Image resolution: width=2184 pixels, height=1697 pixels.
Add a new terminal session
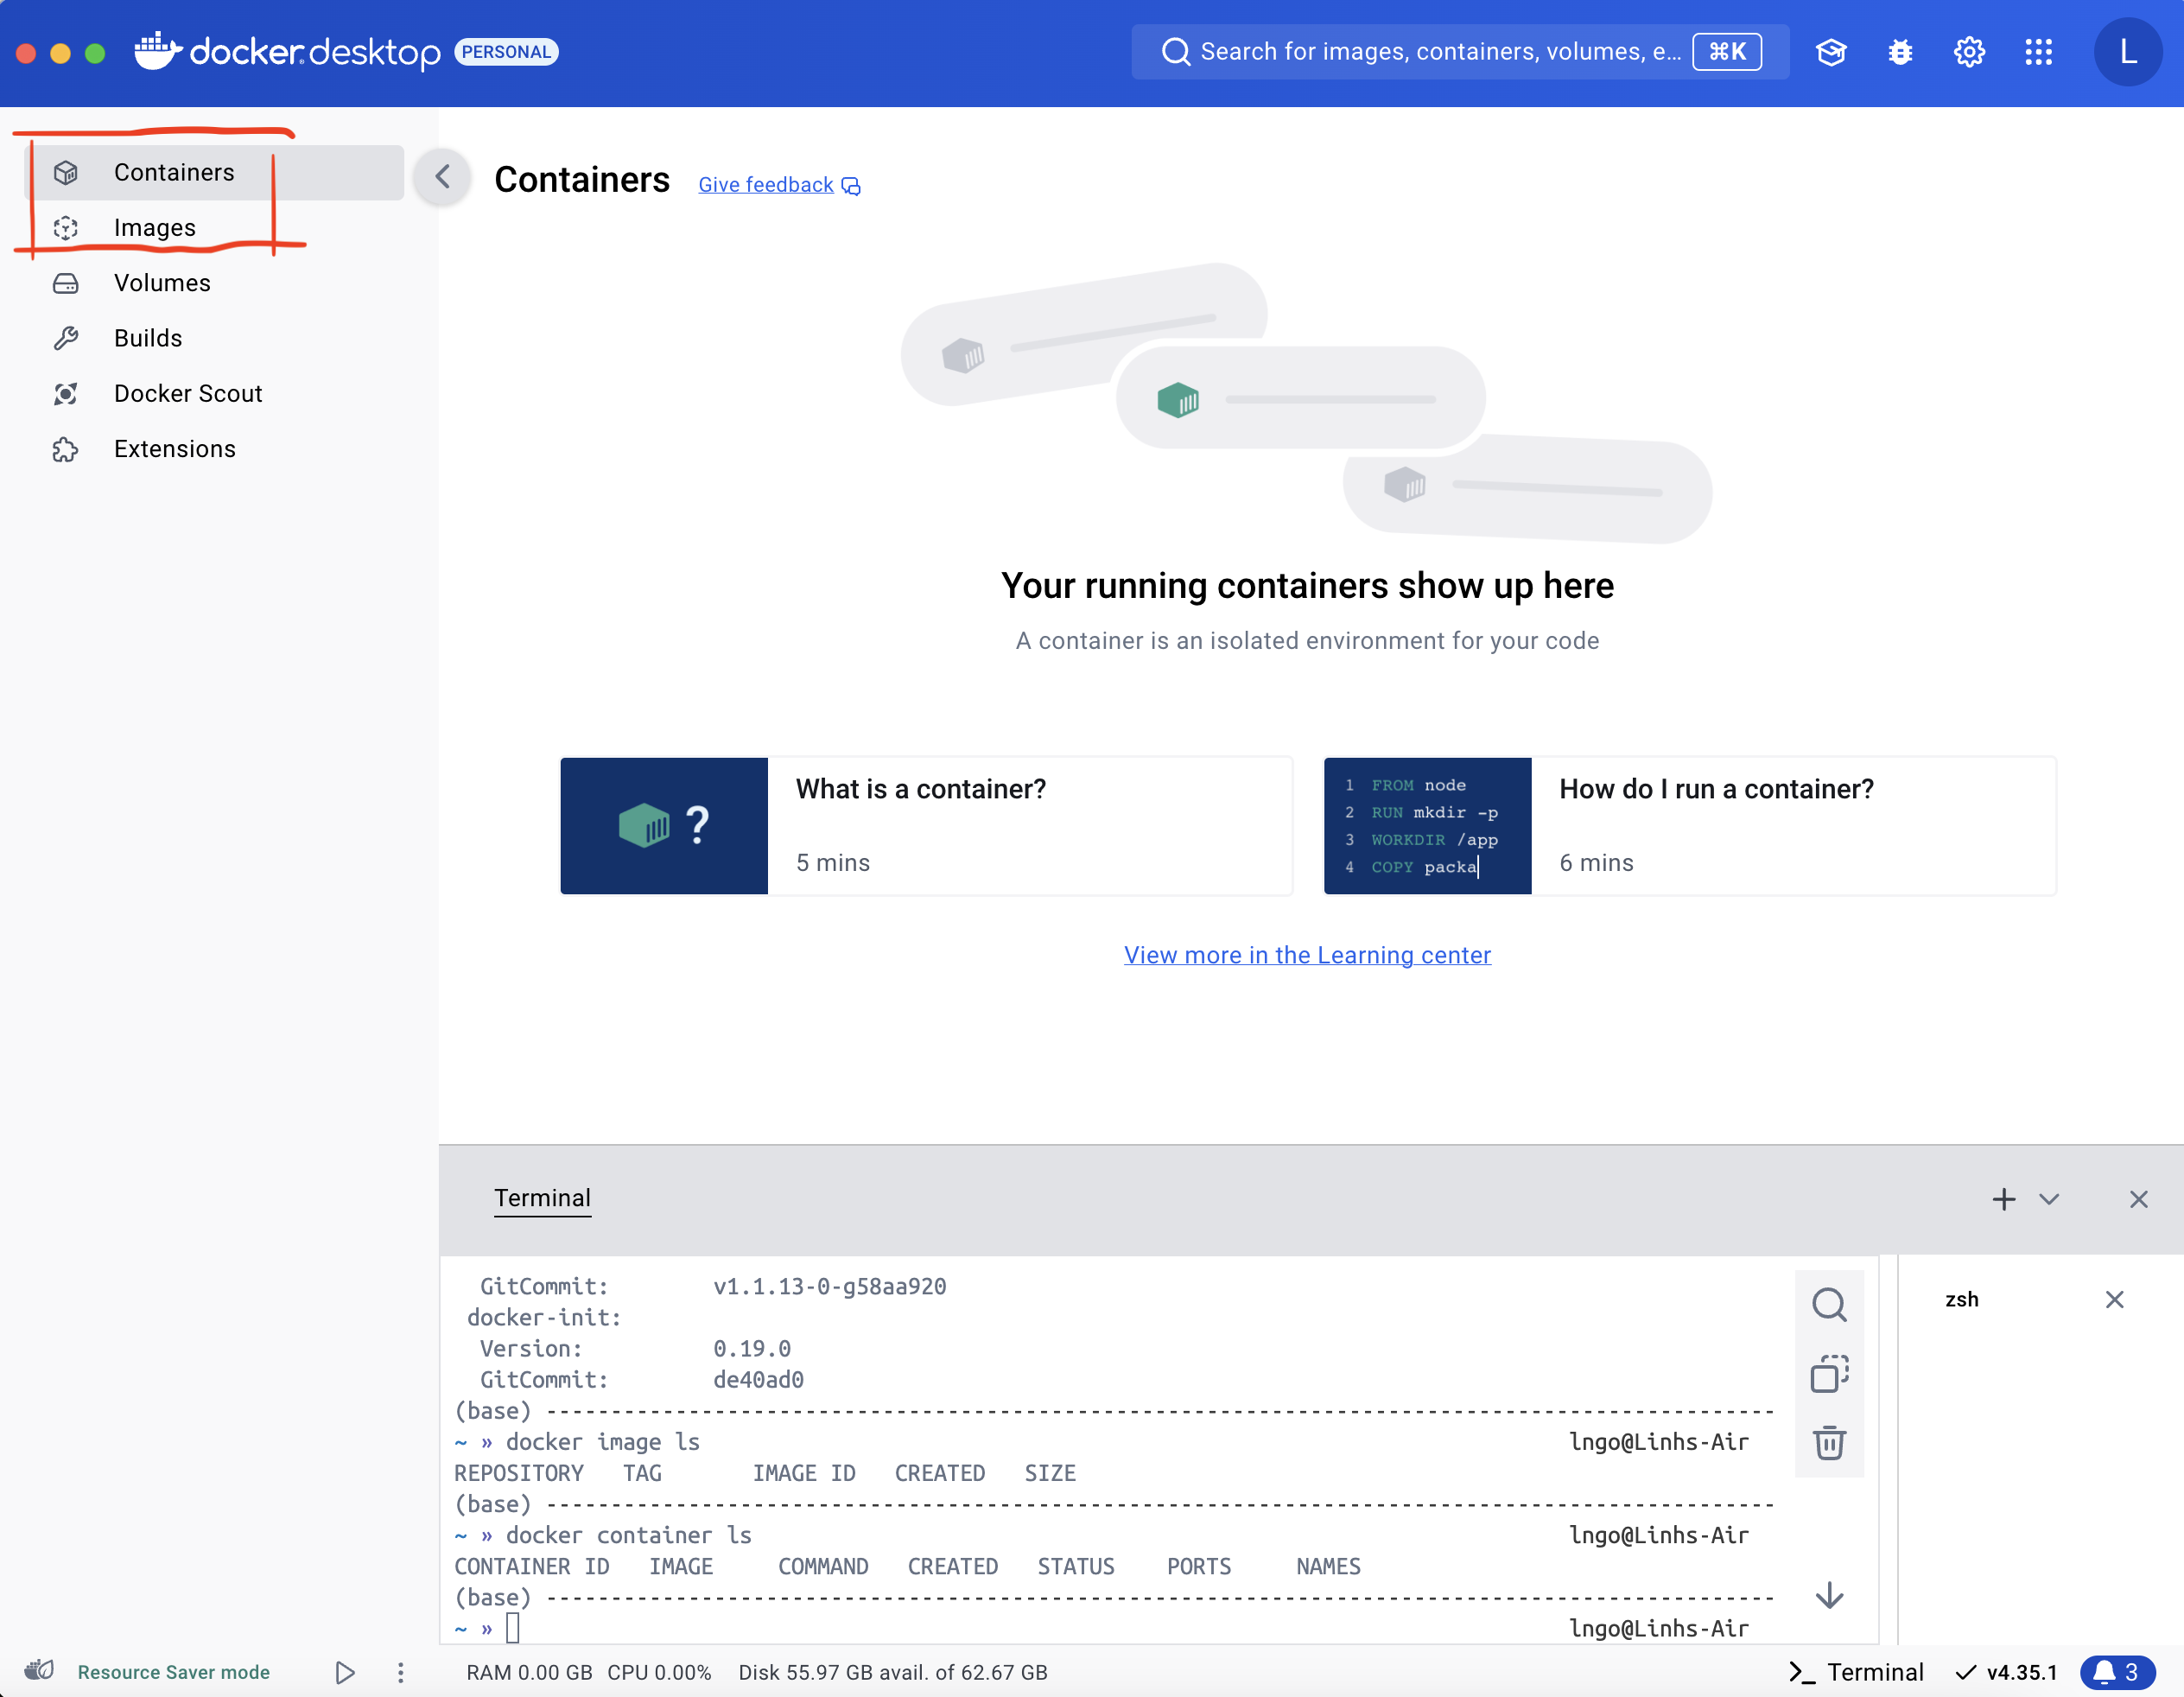coord(2004,1199)
